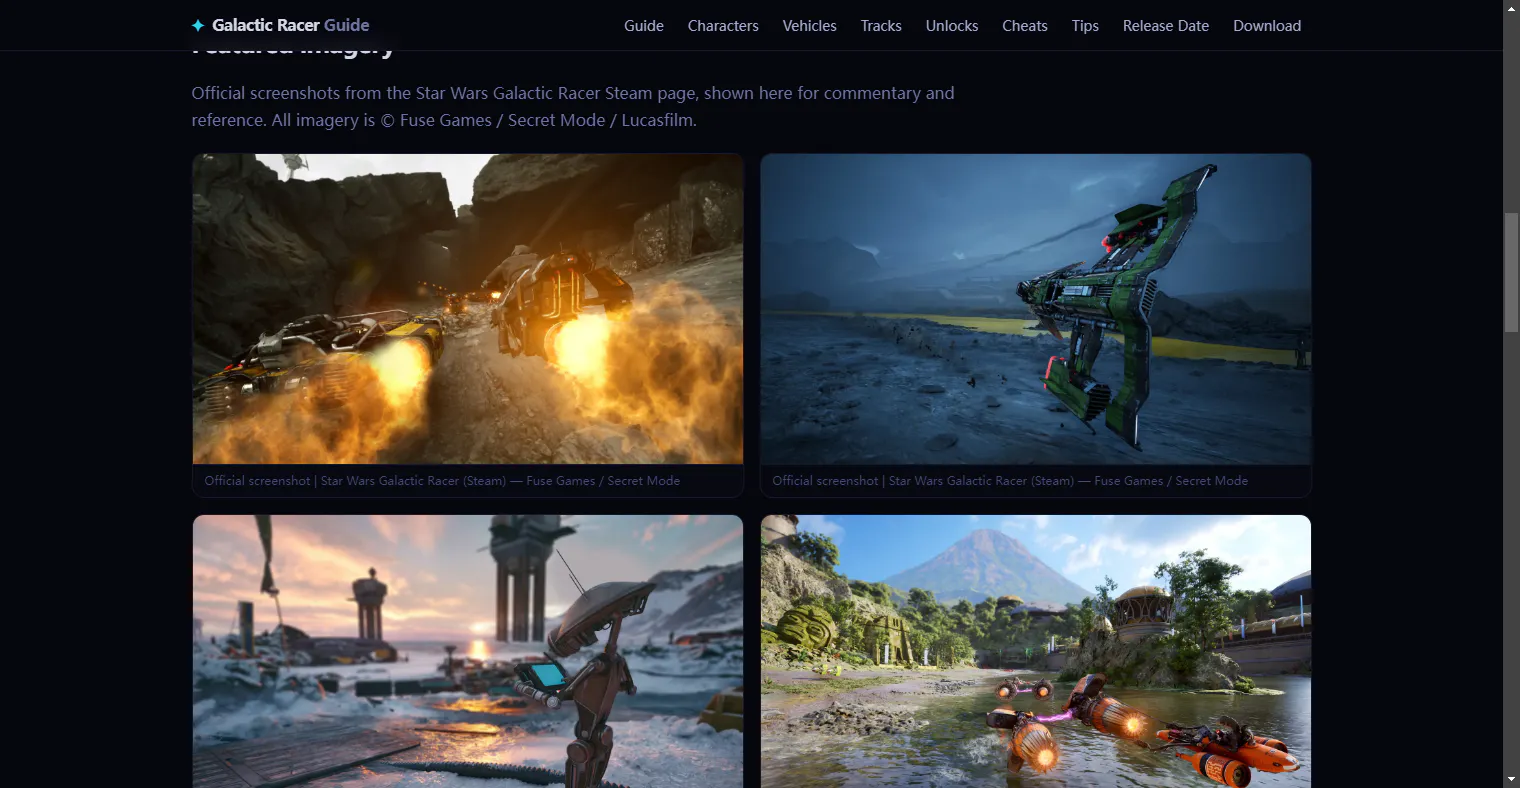Screen dimensions: 1520x788
Task: Select Tracks in the top navigation
Action: point(881,26)
